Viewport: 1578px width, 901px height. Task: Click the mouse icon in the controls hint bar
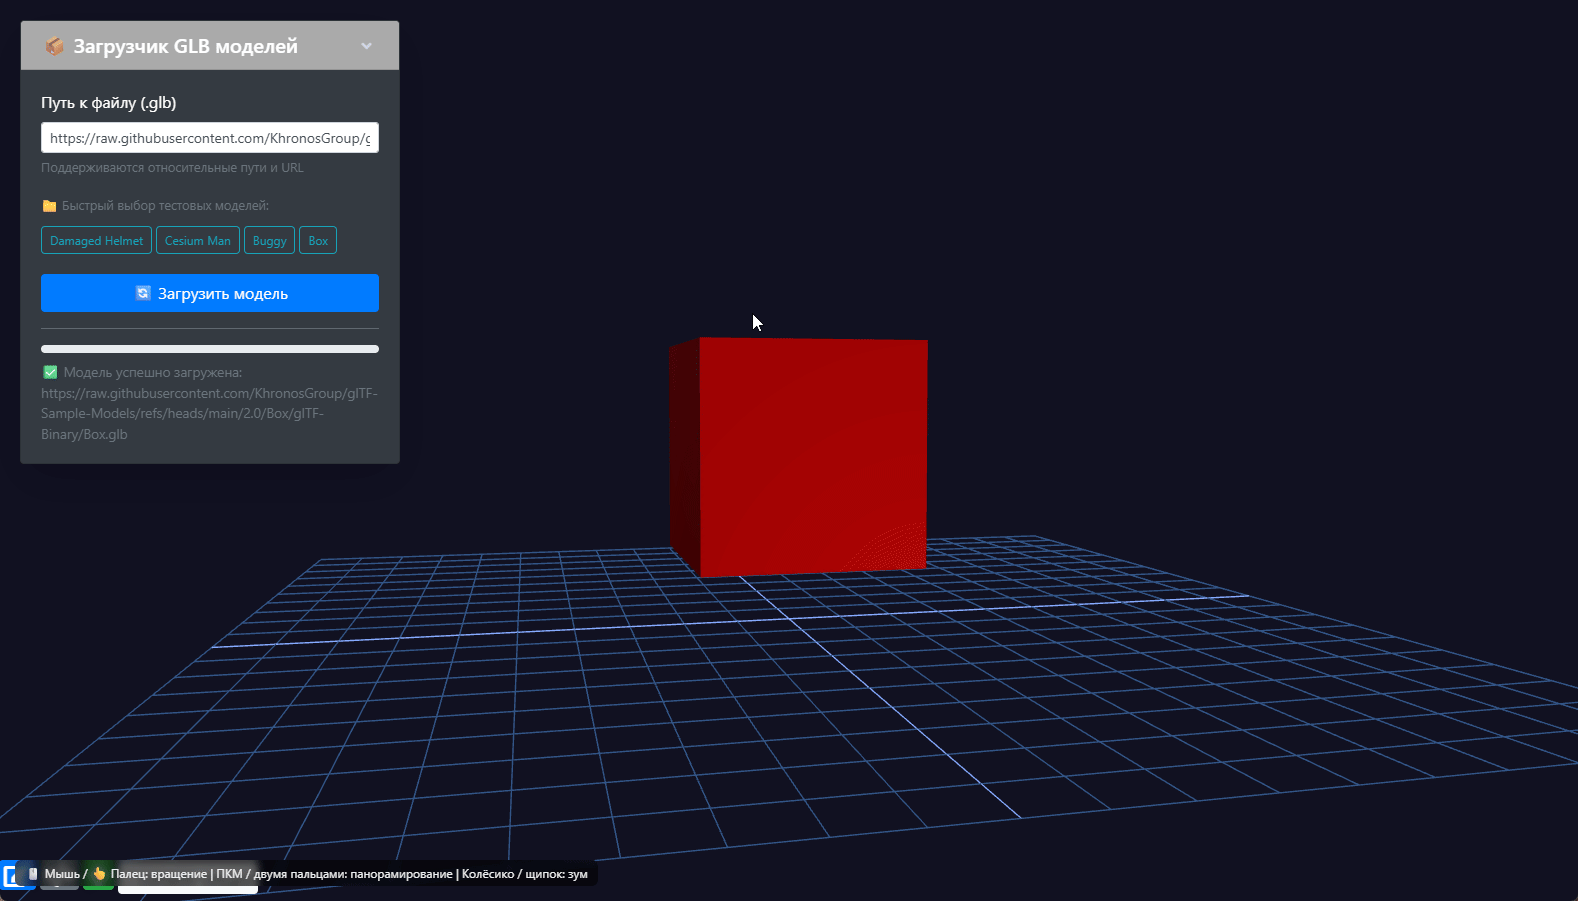(x=33, y=874)
